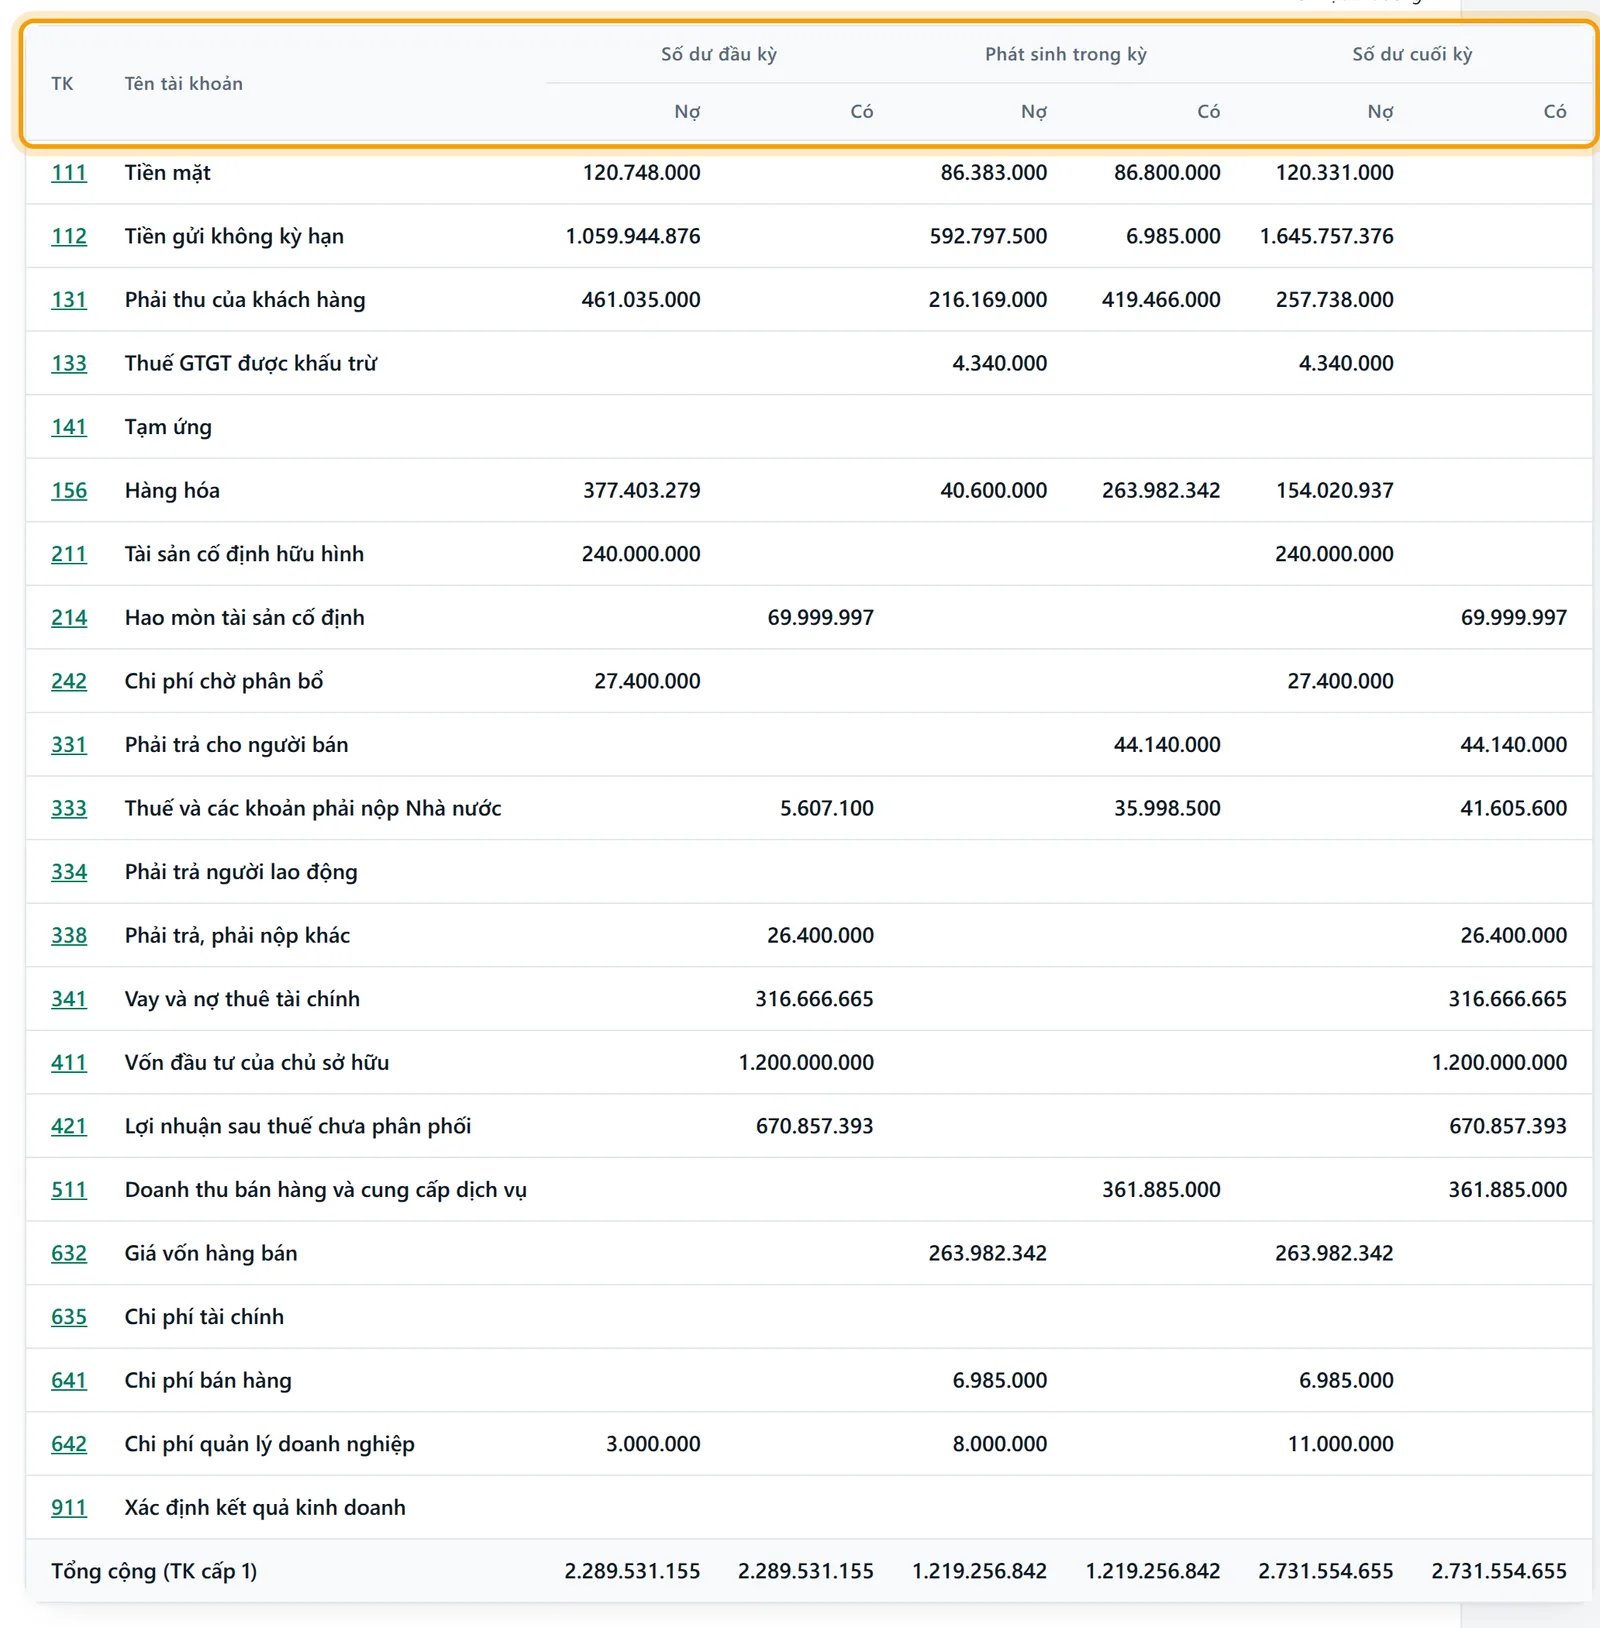Open account 331 link
Viewport: 1600px width, 1628px height.
[69, 745]
